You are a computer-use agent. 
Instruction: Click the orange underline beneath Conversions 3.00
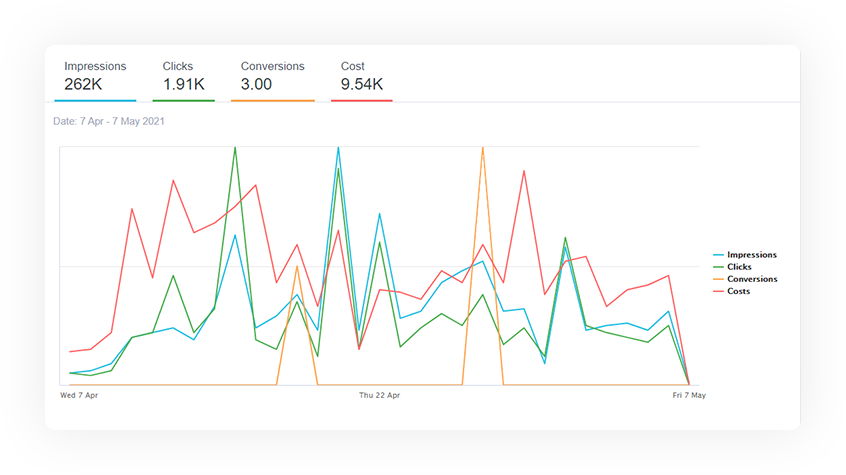[272, 100]
